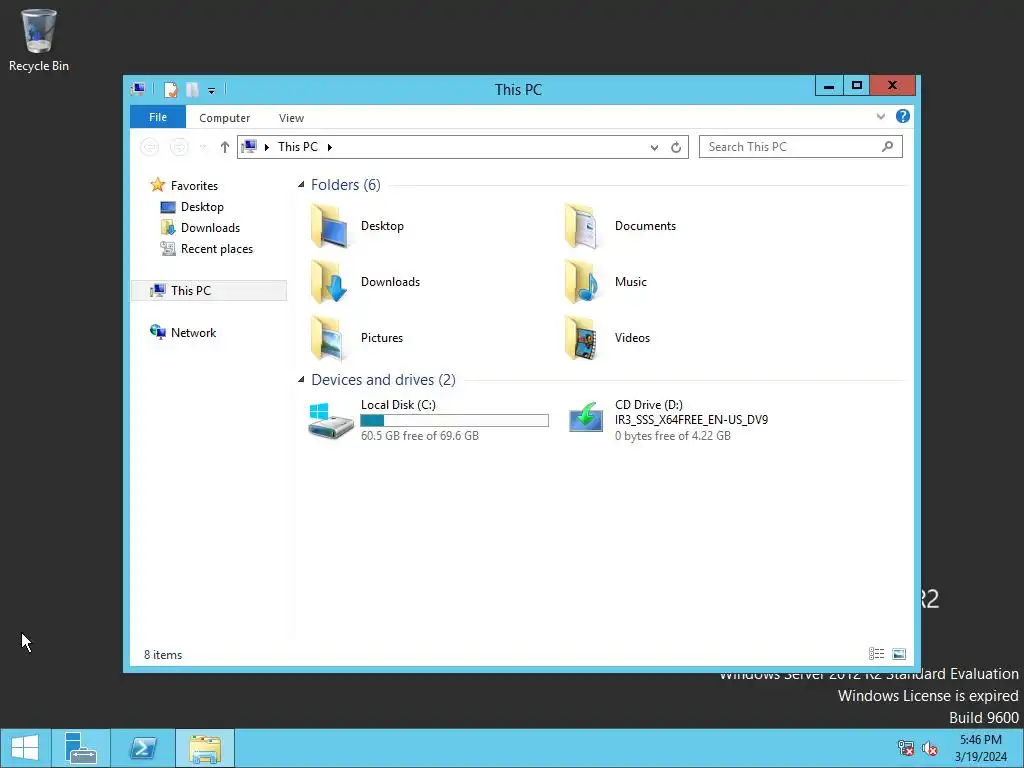
Task: Open the Music folder icon
Action: [583, 281]
